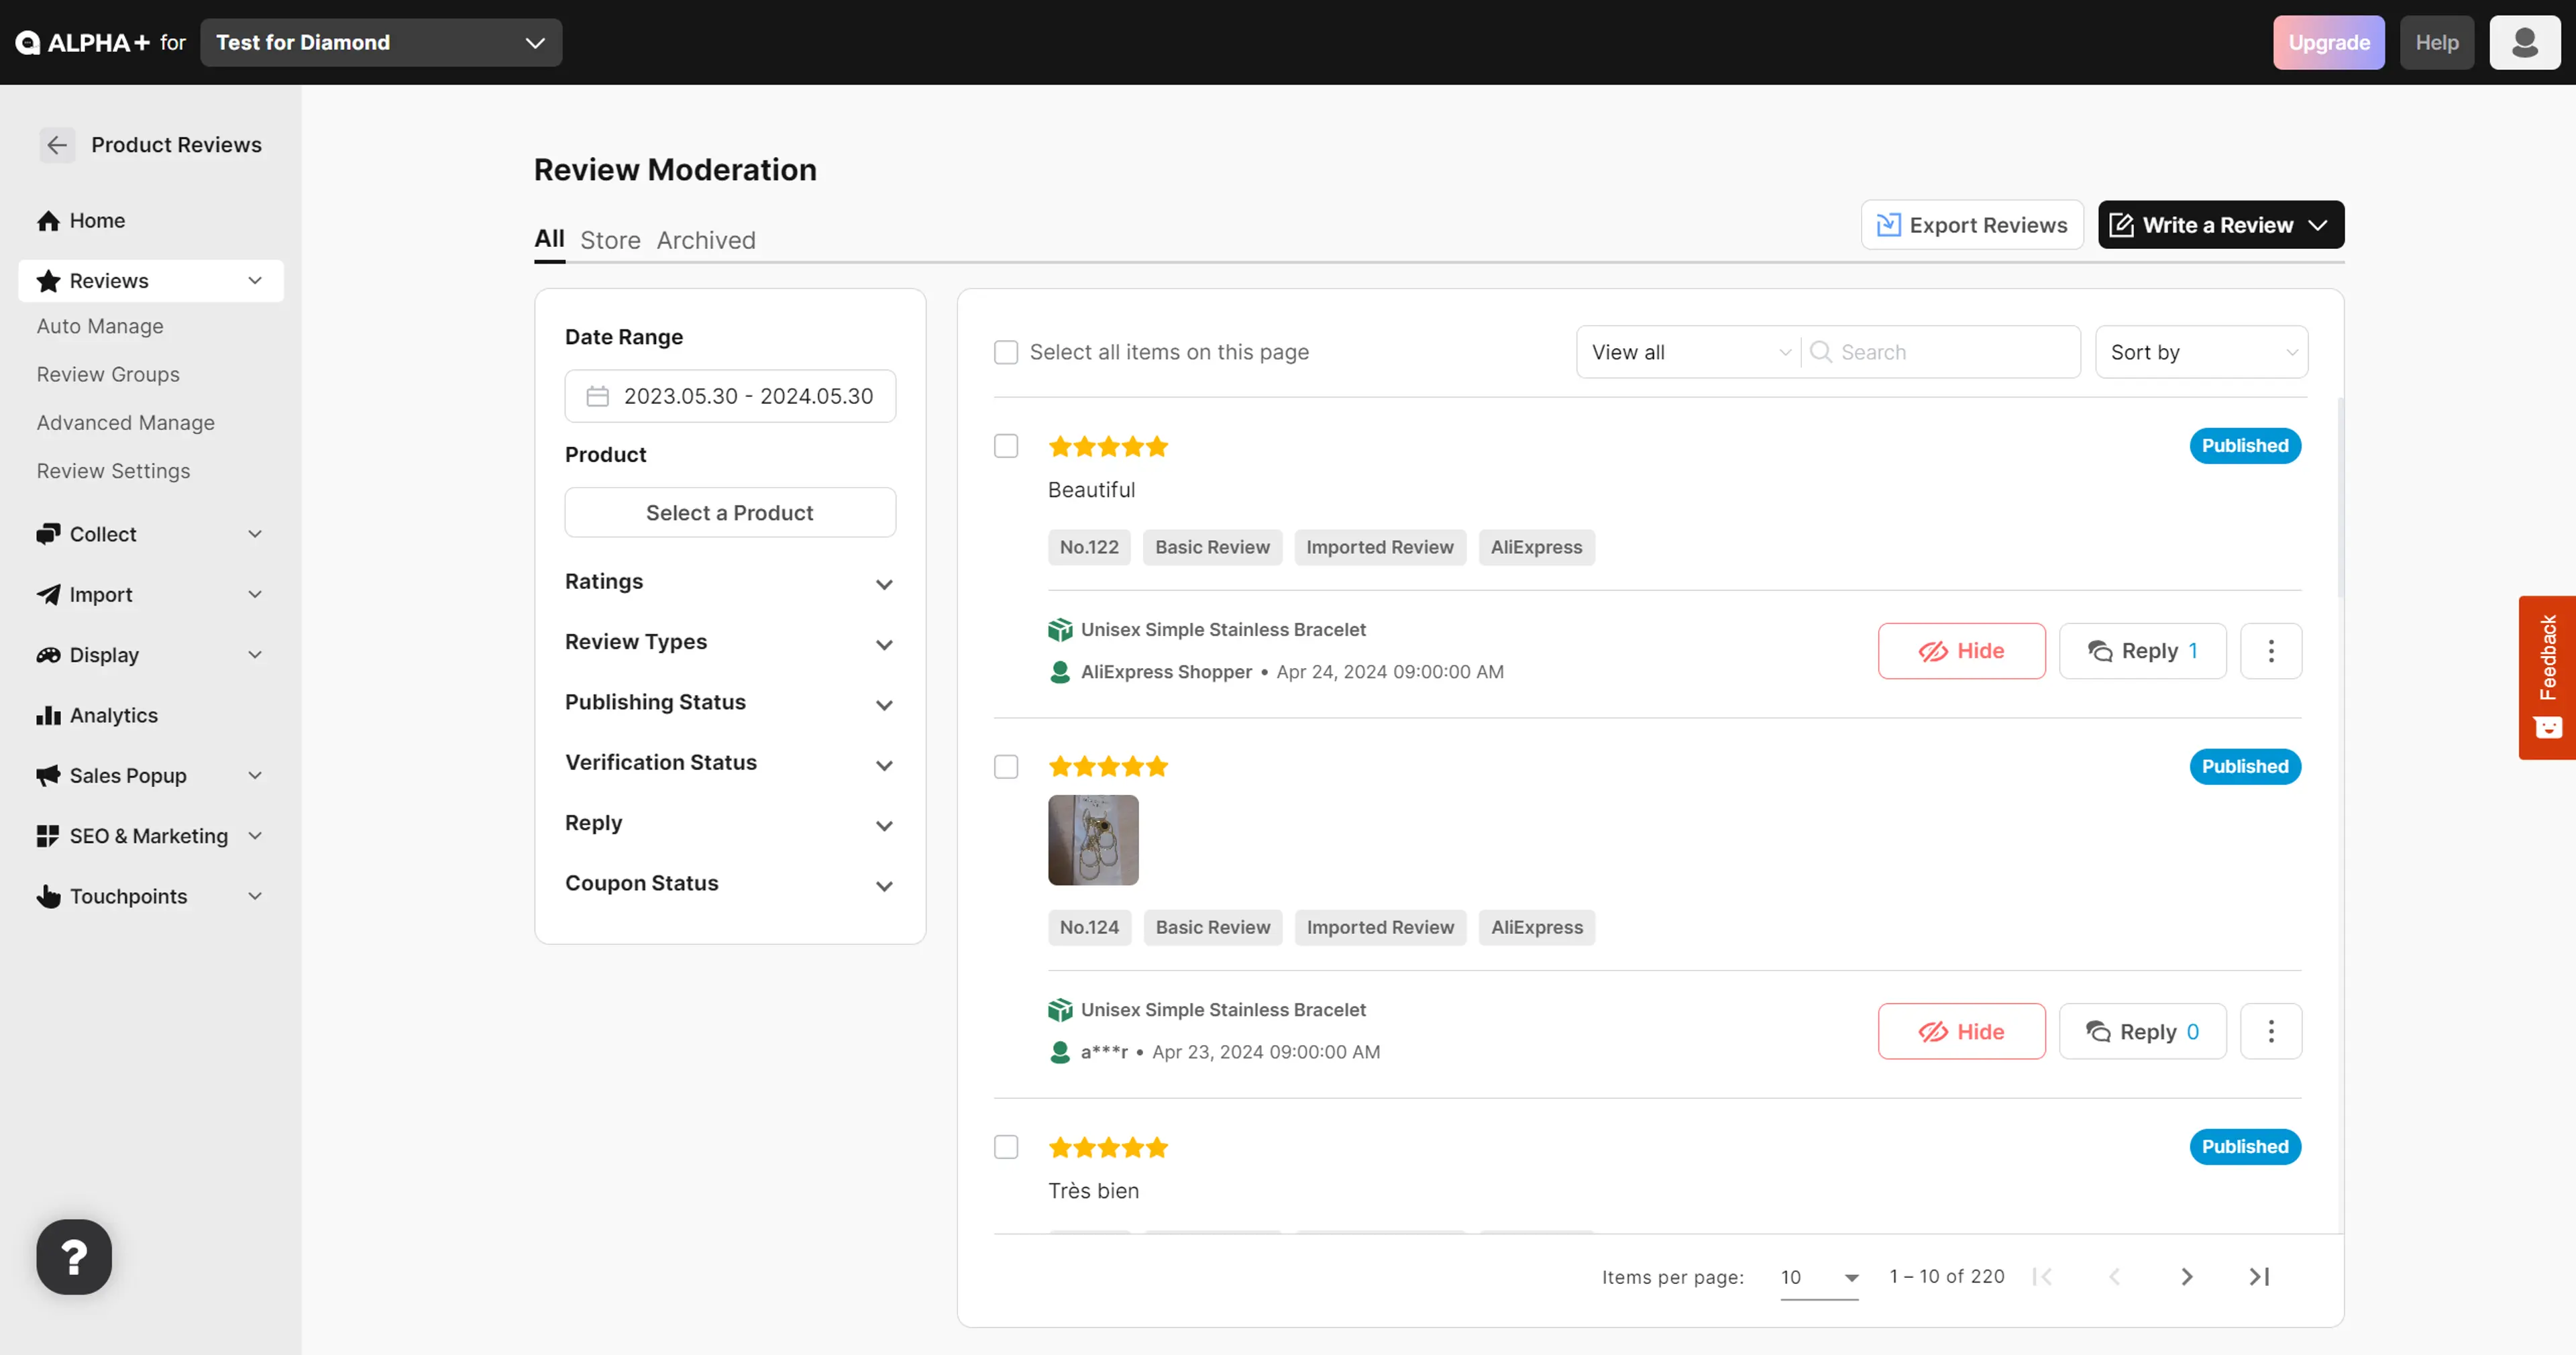Click the Import paper plane icon
Screen dimensions: 2576x1355
coord(48,594)
